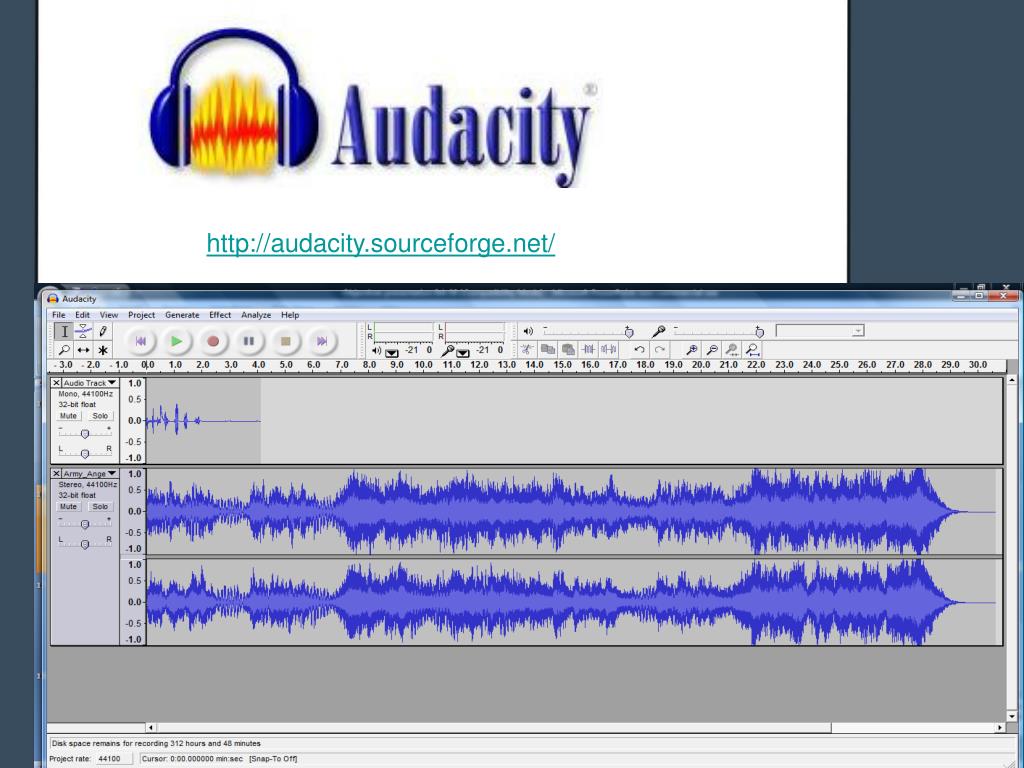Click the Army_Ange track gain slider
The height and width of the screenshot is (768, 1024).
pos(84,524)
